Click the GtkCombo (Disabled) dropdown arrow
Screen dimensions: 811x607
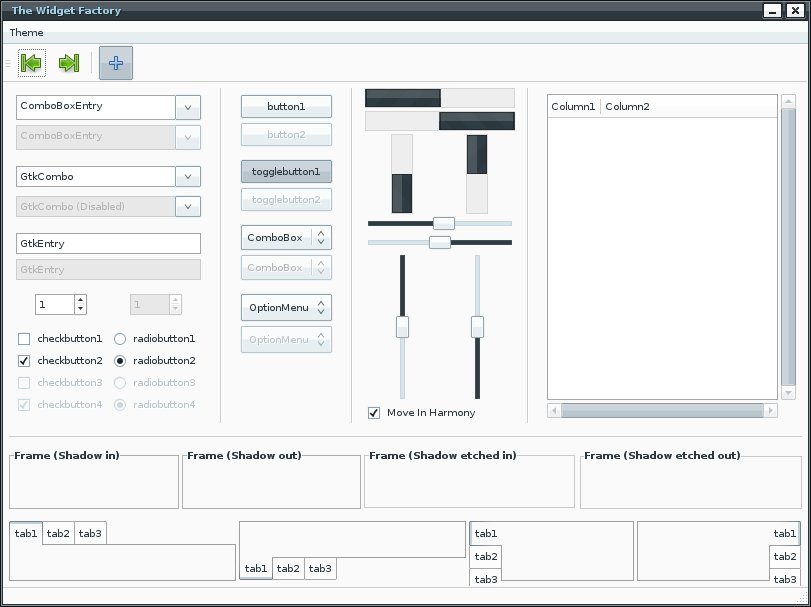[188, 206]
